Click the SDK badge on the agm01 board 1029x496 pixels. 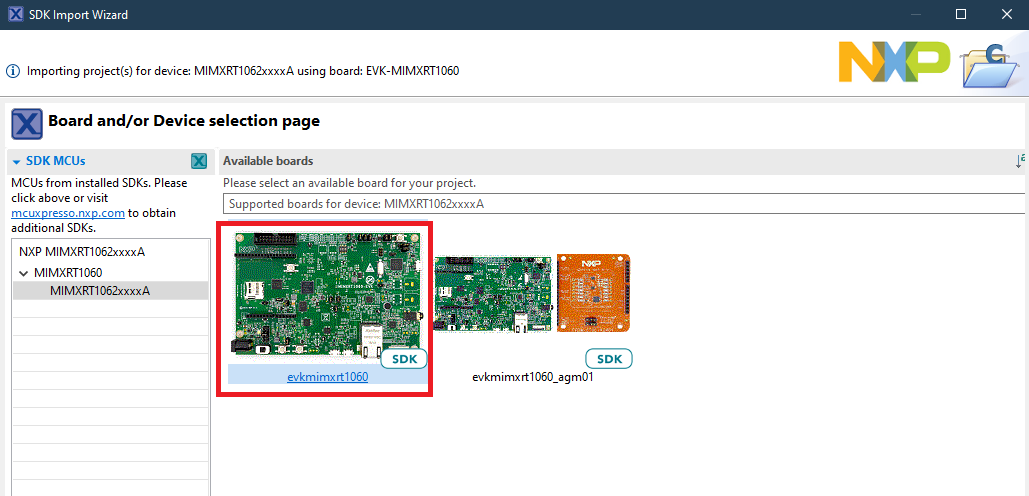pyautogui.click(x=608, y=359)
